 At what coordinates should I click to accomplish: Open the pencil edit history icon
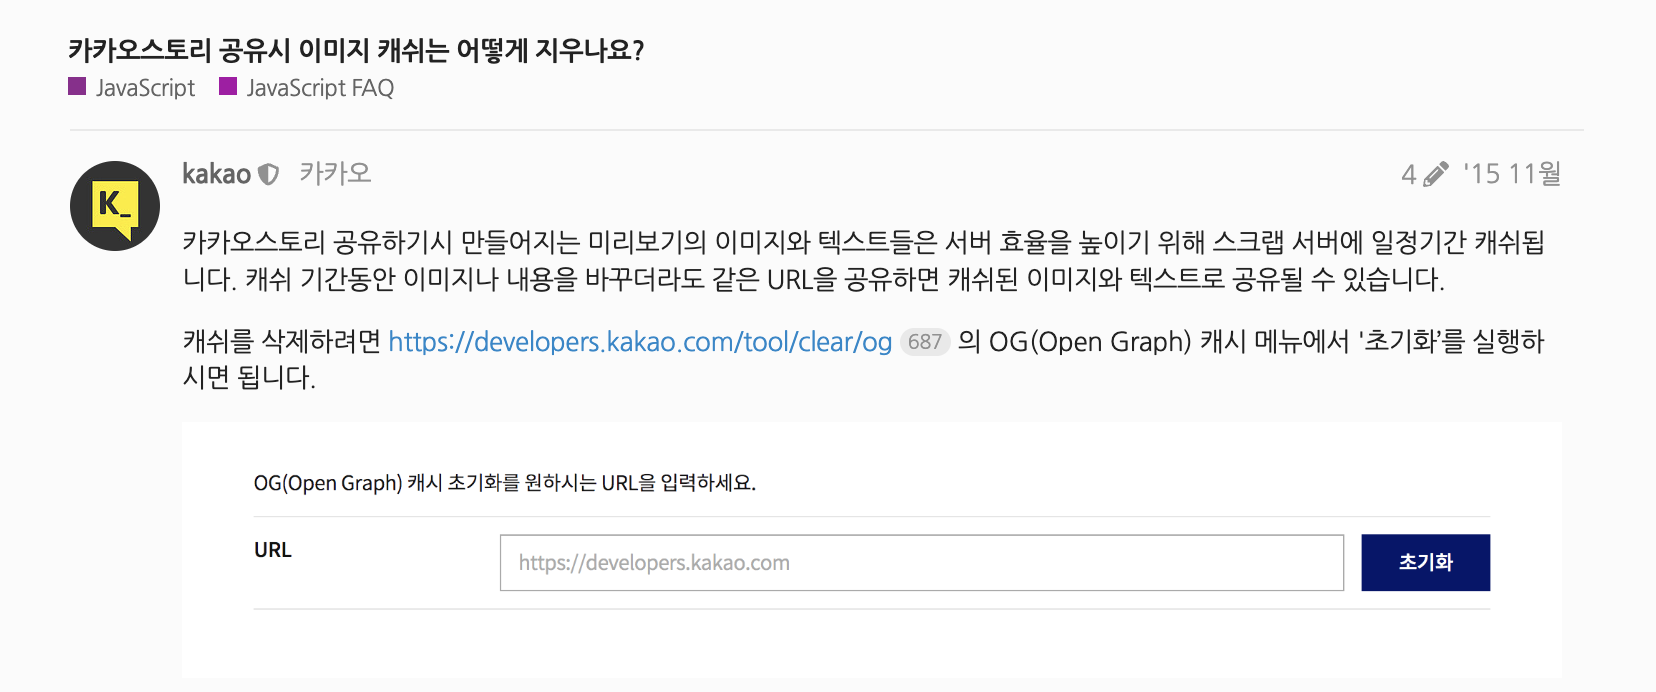[x=1436, y=175]
